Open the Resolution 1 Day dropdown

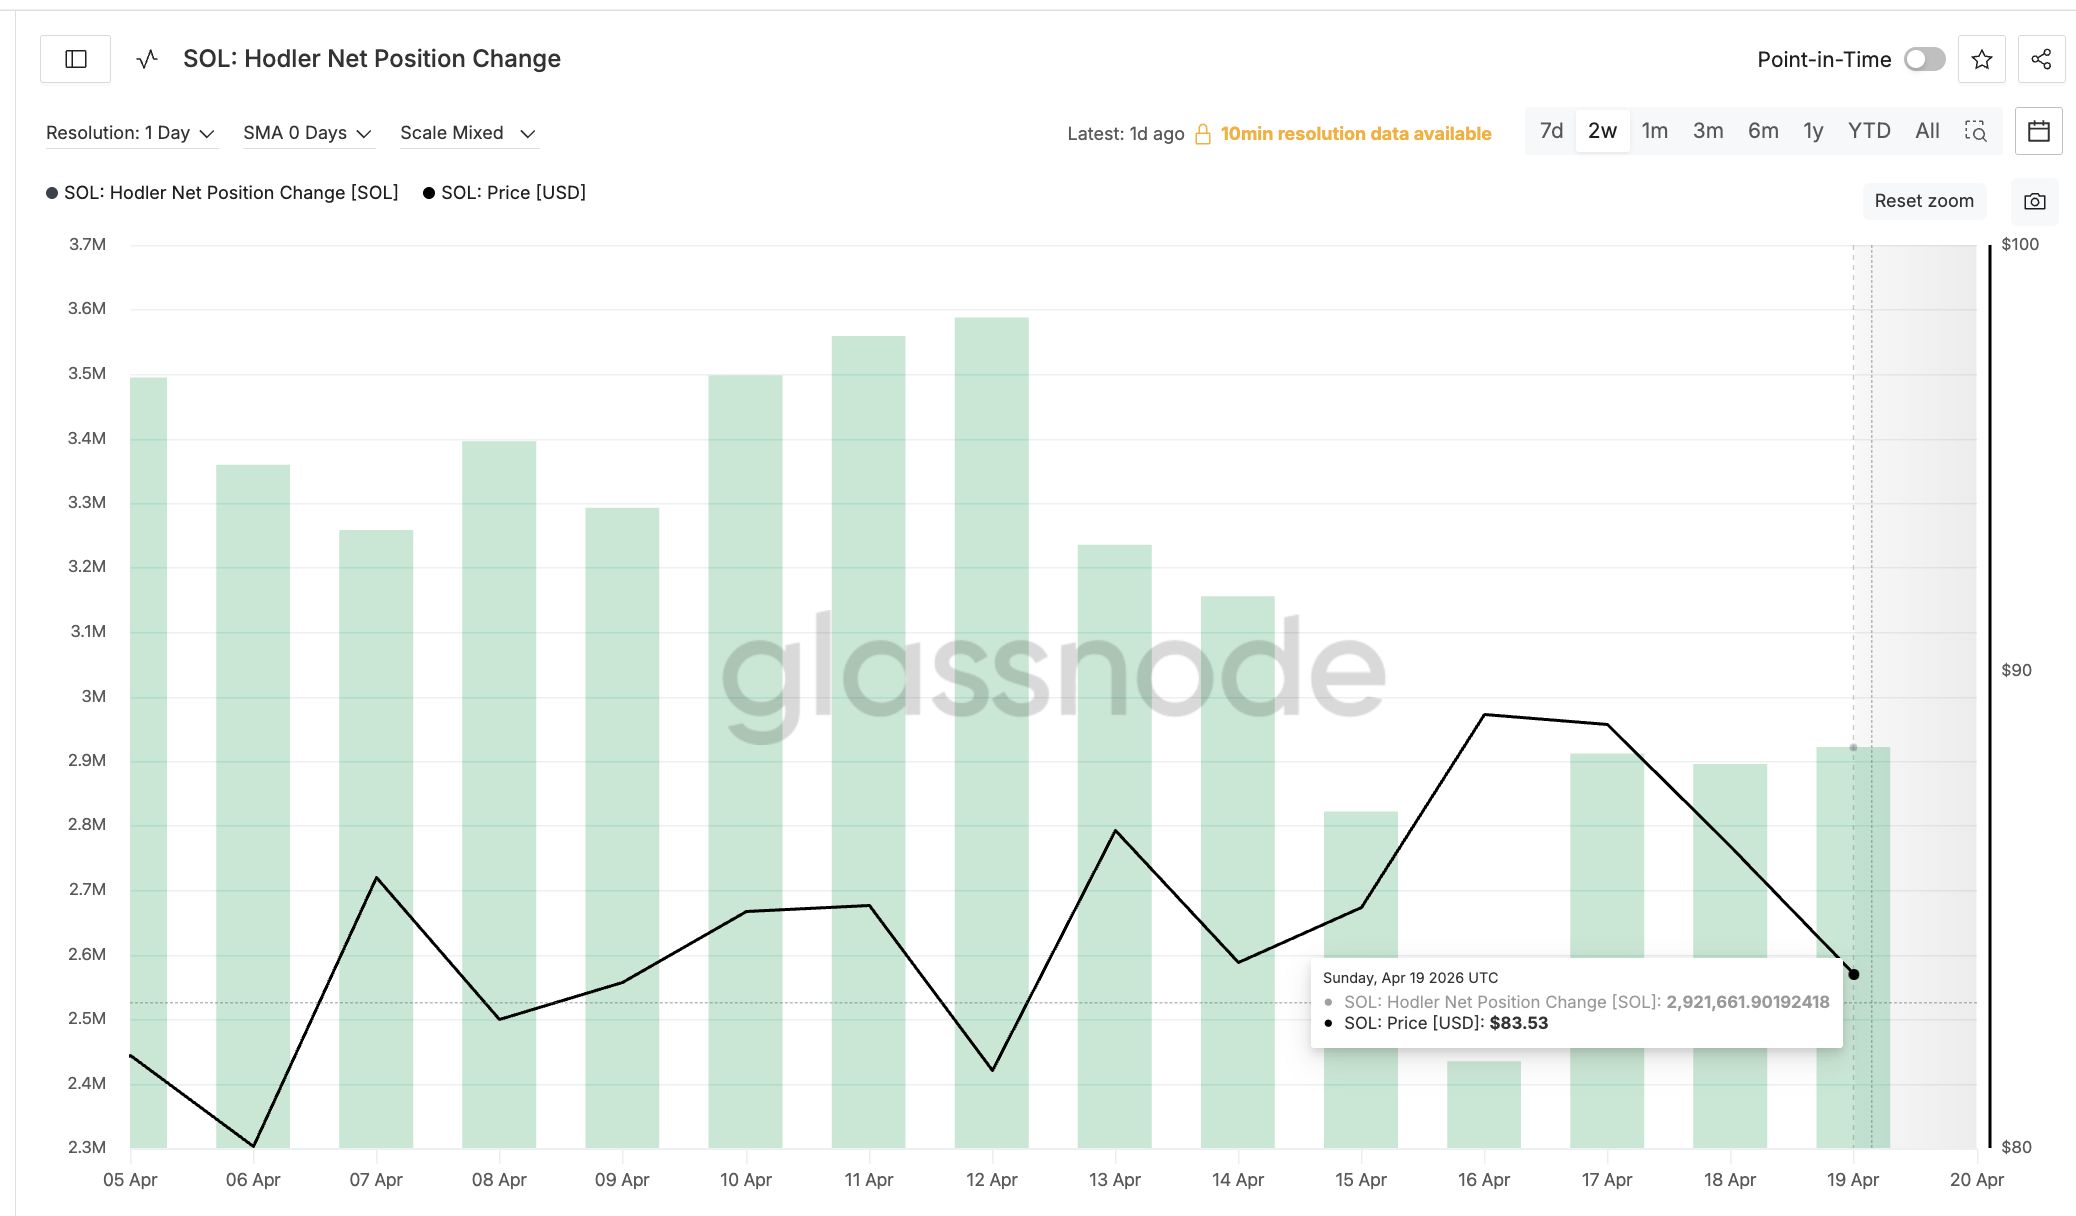pyautogui.click(x=130, y=133)
